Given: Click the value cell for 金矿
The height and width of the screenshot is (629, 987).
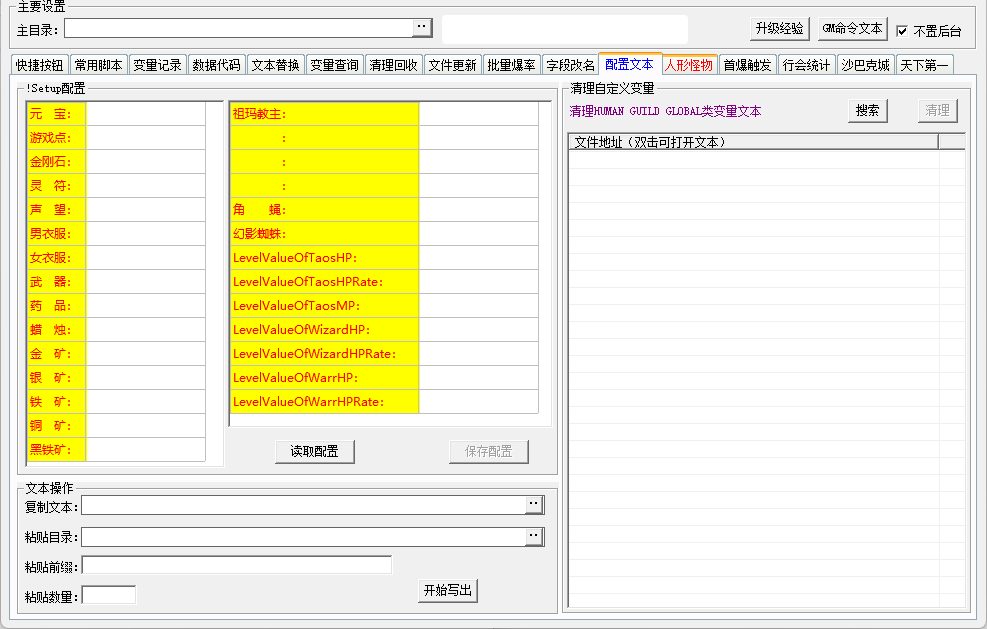Looking at the screenshot, I should (145, 354).
